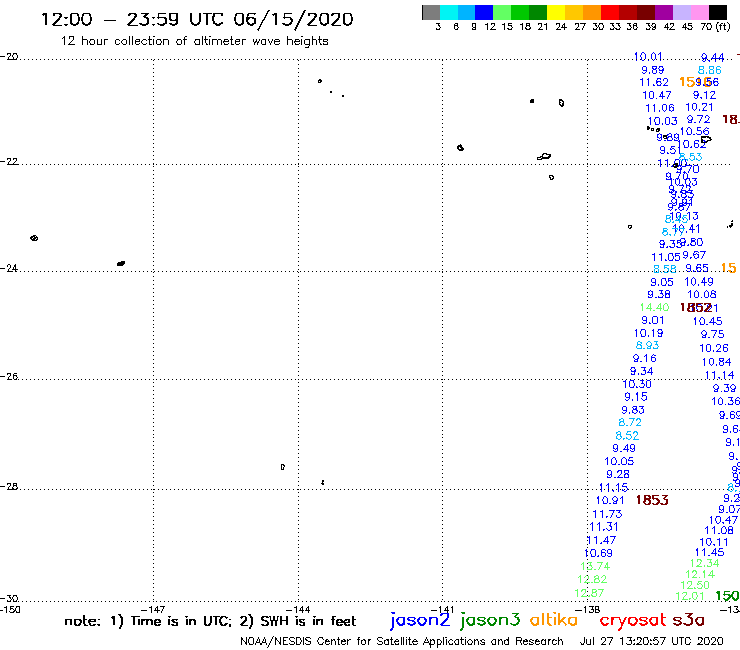Click the -22 latitude axis label

[9, 161]
